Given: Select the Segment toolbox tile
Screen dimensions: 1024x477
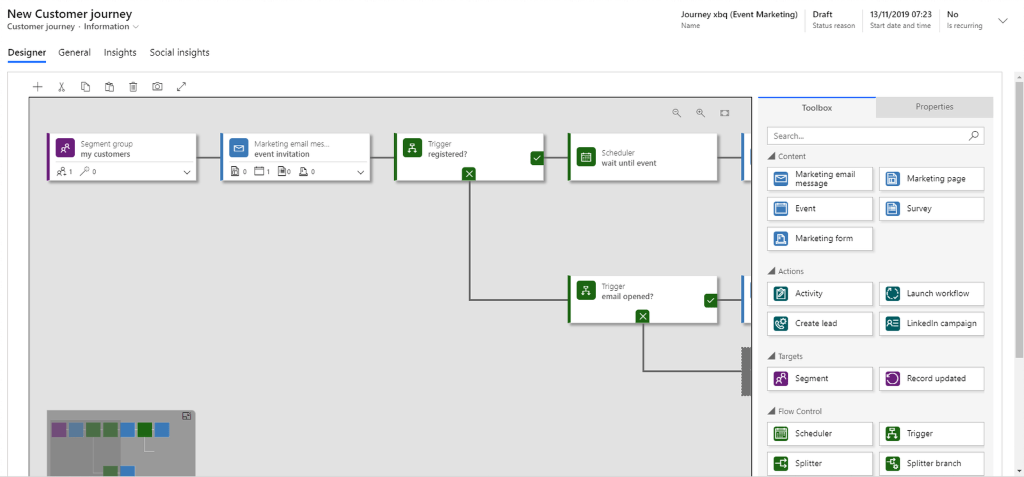Looking at the screenshot, I should tap(820, 378).
